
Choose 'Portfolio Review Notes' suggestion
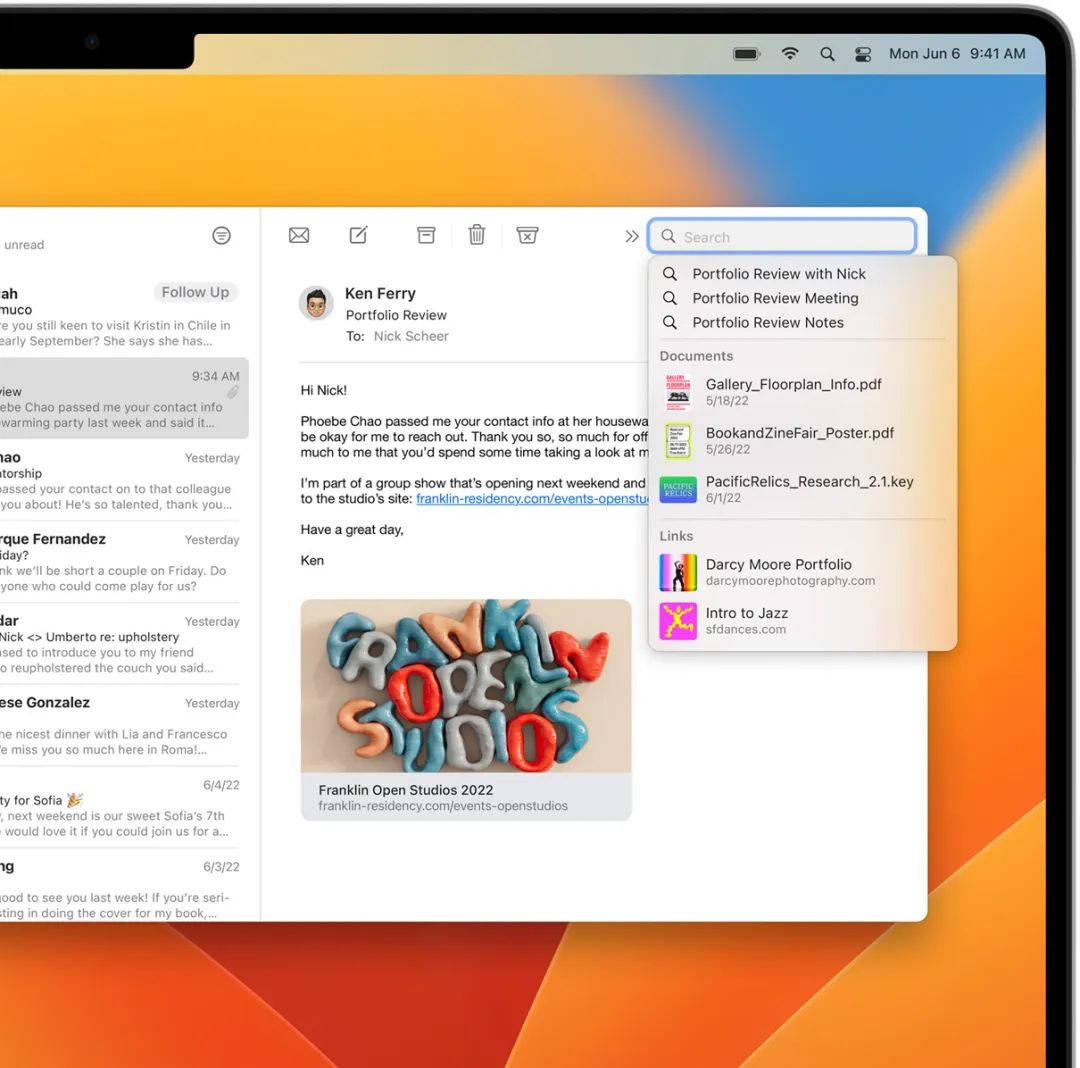tap(767, 322)
